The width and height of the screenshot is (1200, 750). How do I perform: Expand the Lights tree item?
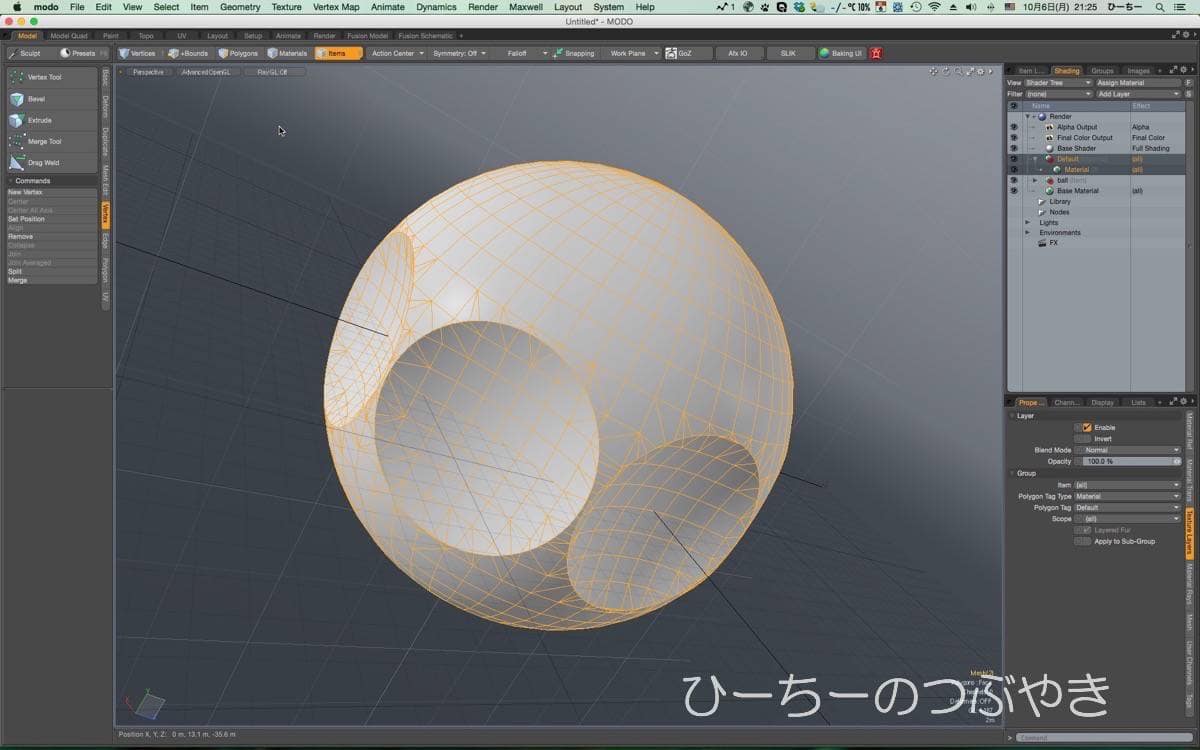tap(1027, 222)
